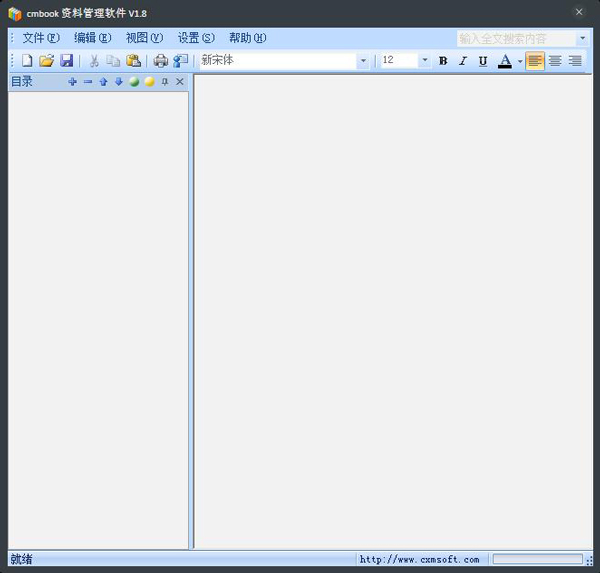Add a directory node with plus icon
Screen dimensions: 600x573
(x=72, y=82)
